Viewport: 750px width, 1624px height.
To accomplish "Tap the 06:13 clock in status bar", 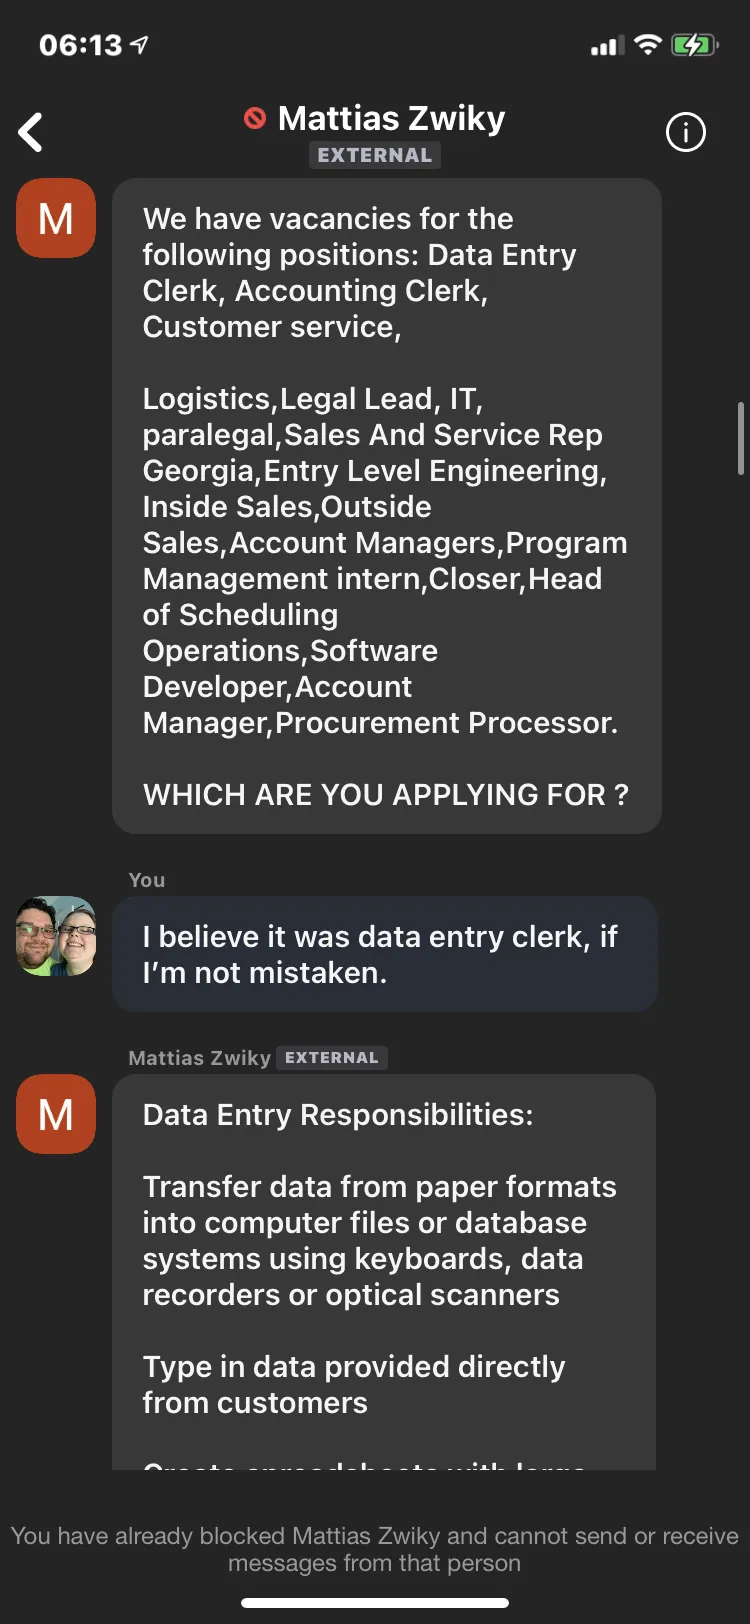I will pyautogui.click(x=80, y=45).
